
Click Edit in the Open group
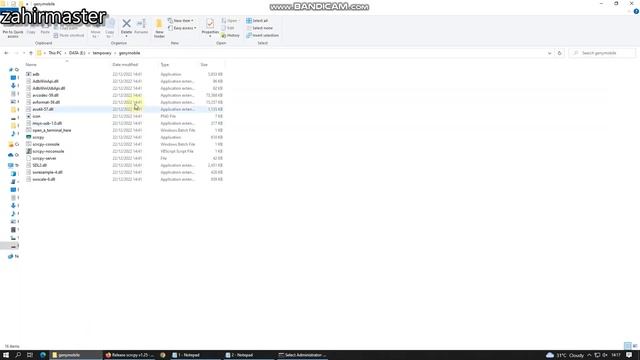(228, 28)
